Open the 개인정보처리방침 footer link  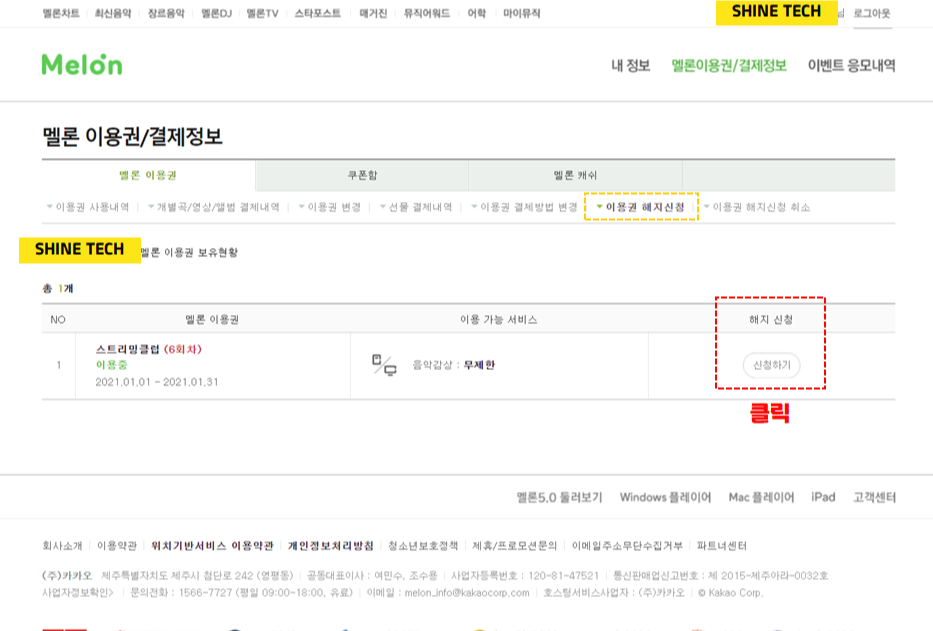pos(331,546)
